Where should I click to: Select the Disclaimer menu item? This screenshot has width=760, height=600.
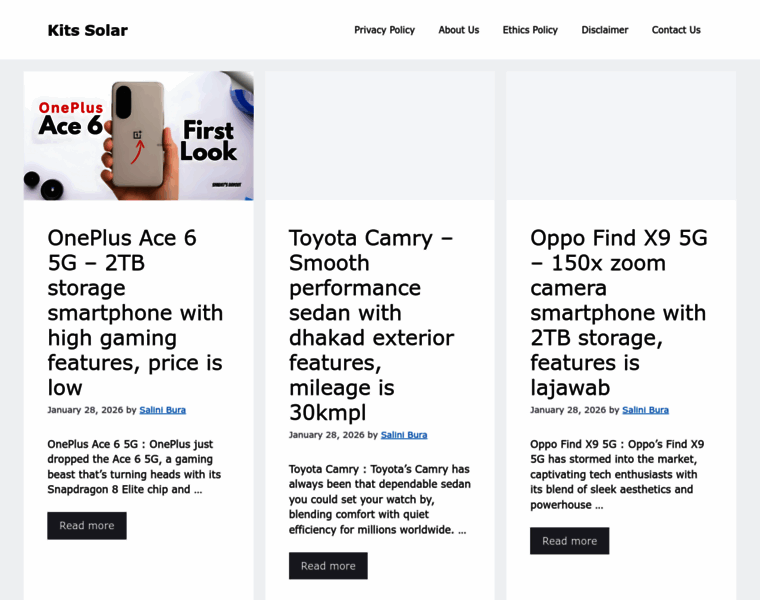pos(605,30)
